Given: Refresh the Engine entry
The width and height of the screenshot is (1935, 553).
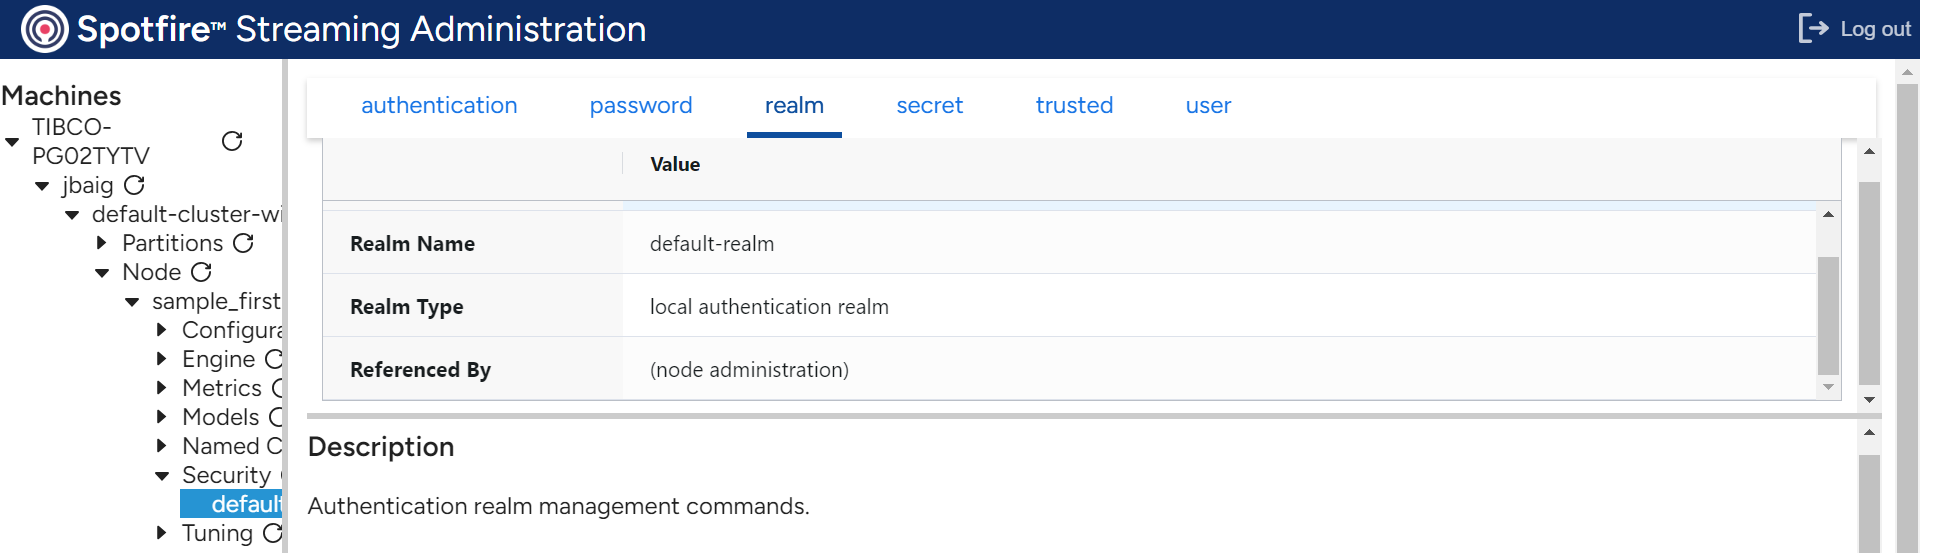Looking at the screenshot, I should (274, 359).
